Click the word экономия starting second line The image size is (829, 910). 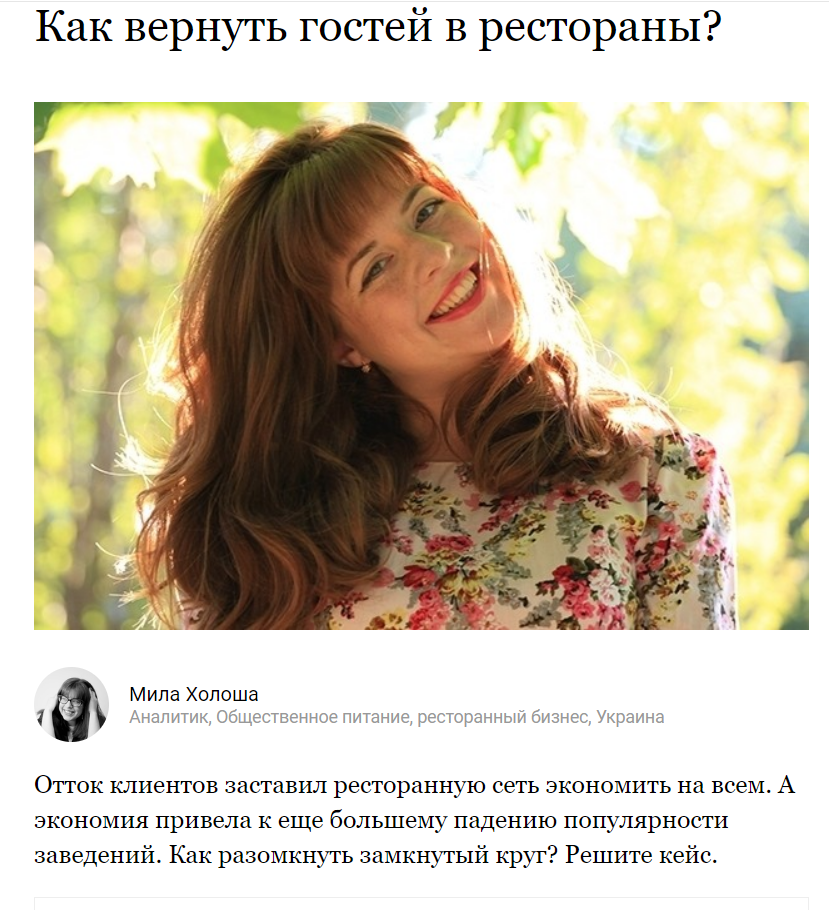92,821
